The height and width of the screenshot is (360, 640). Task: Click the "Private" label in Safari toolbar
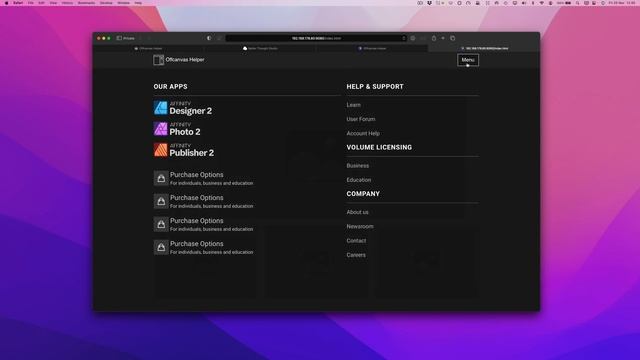(129, 38)
